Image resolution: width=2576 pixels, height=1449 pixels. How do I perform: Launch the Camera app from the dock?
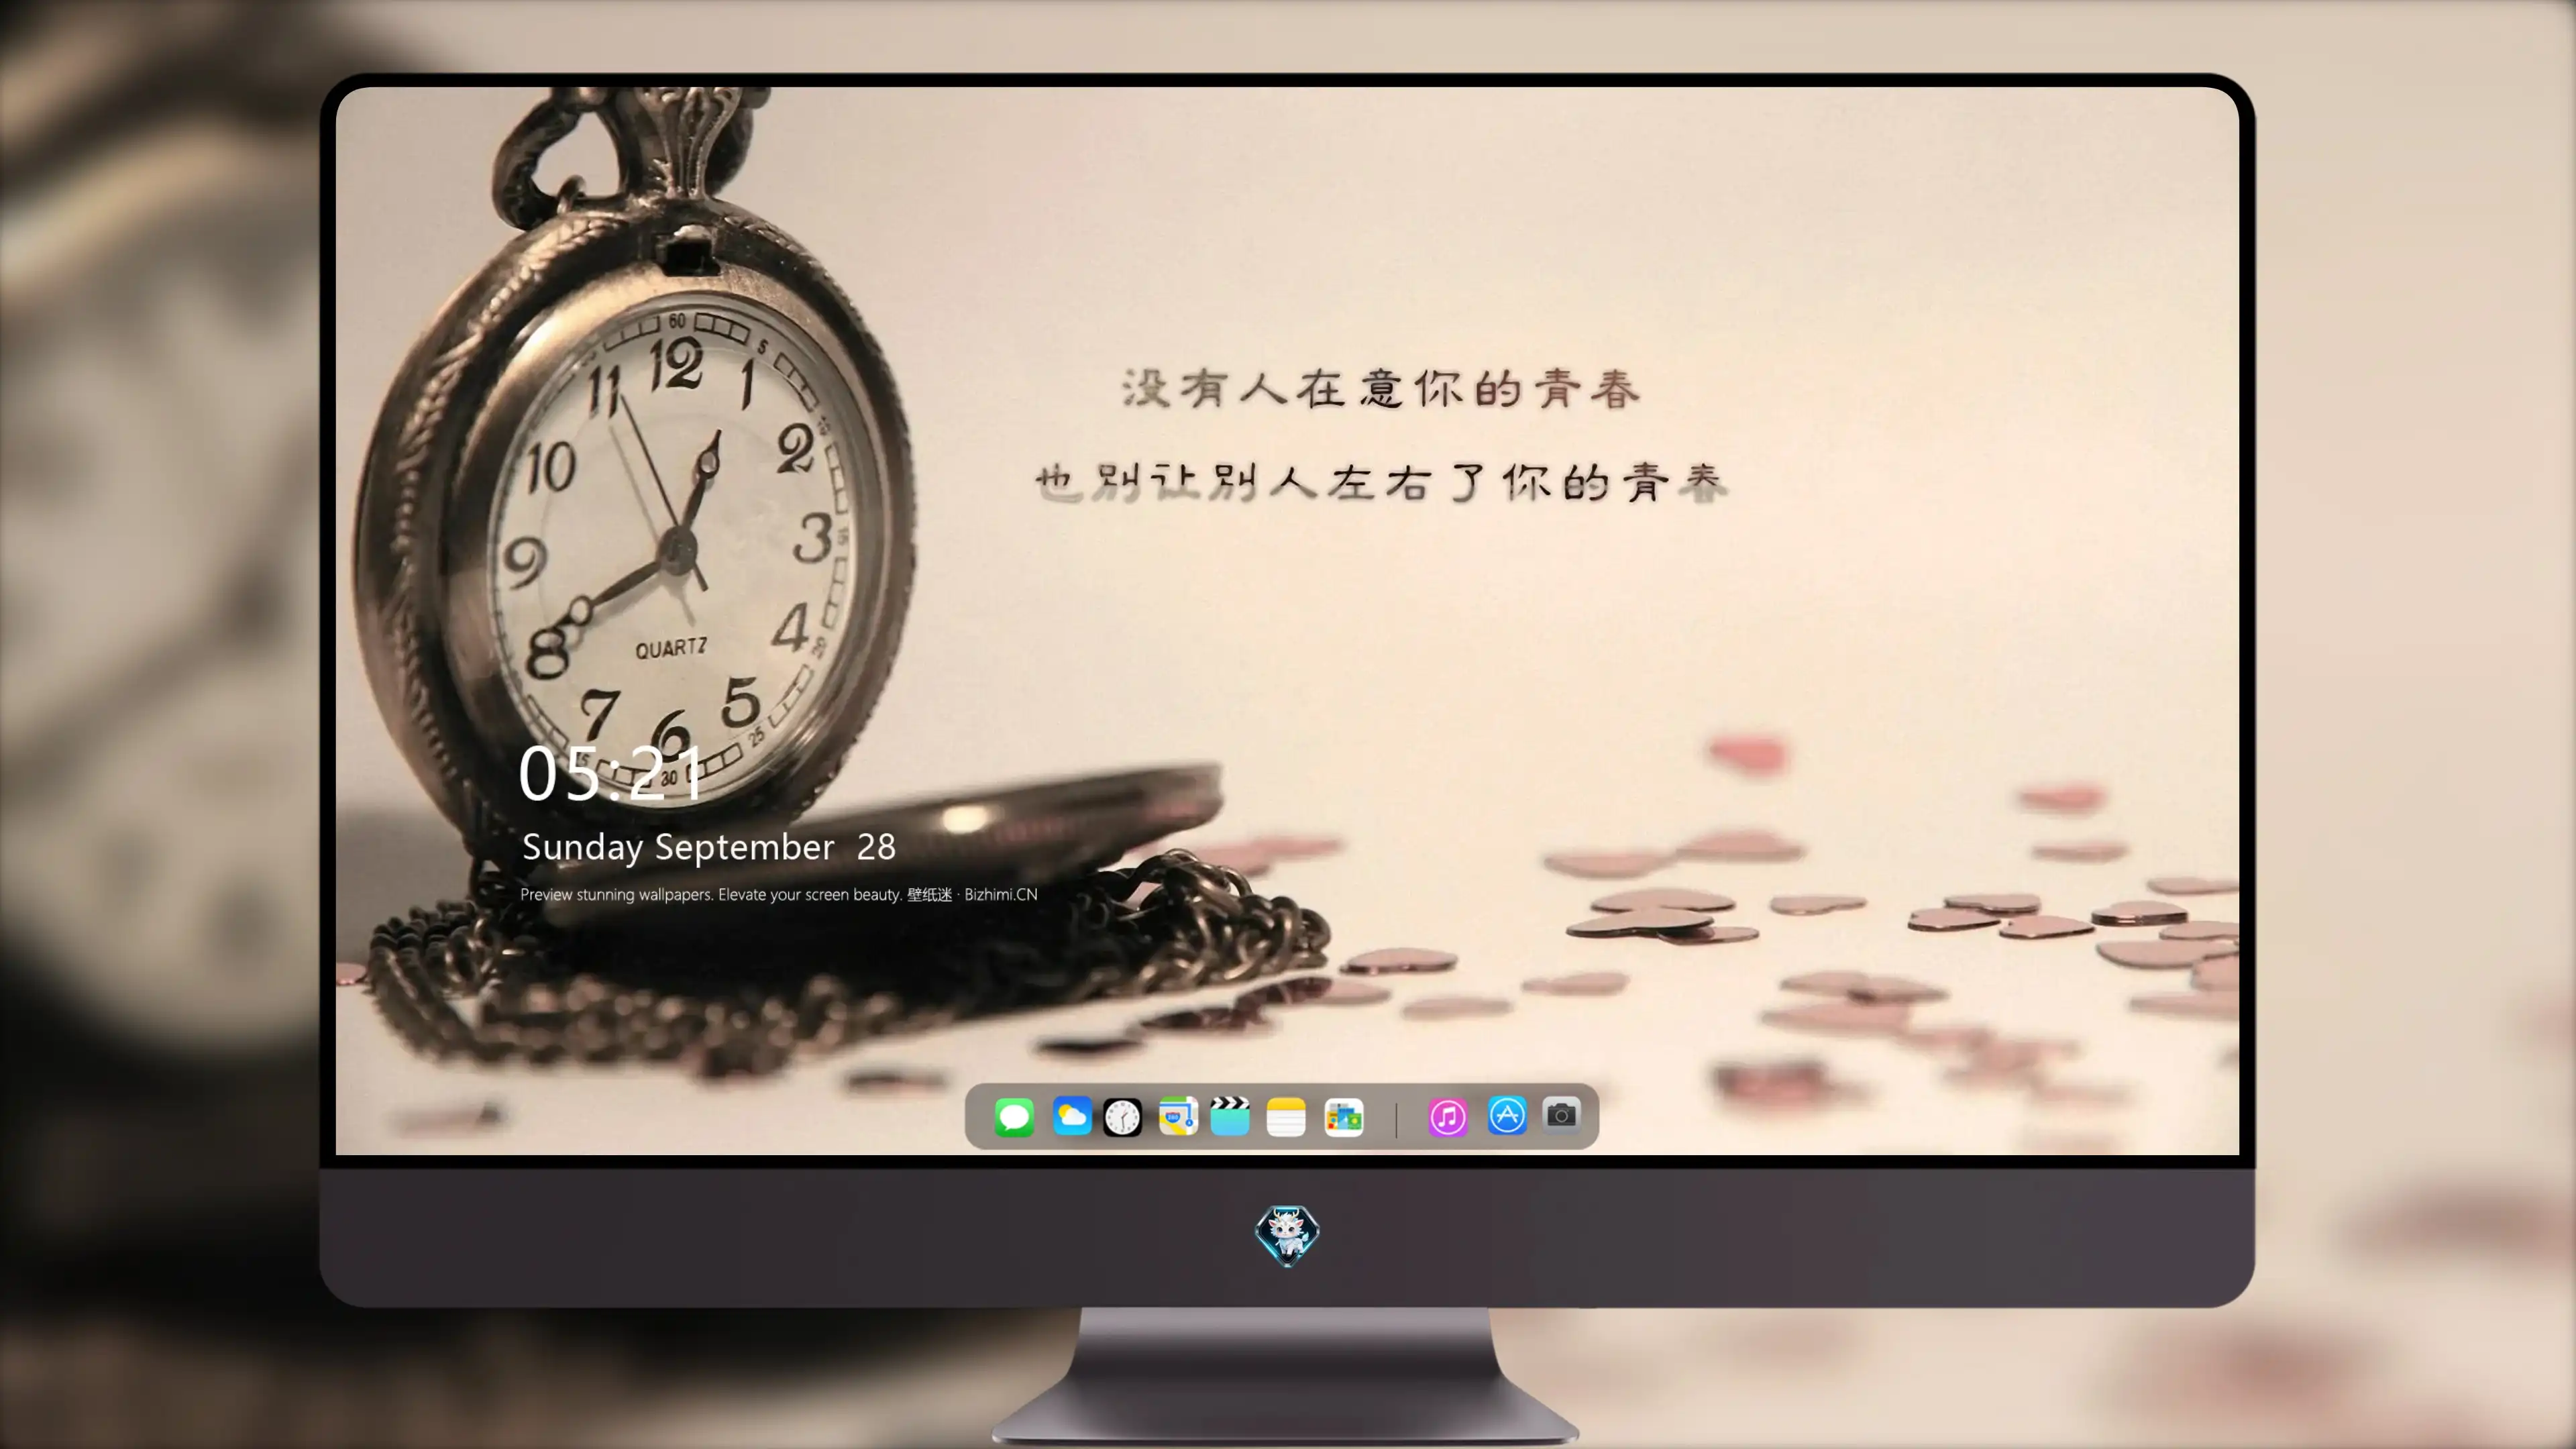tap(1561, 1115)
